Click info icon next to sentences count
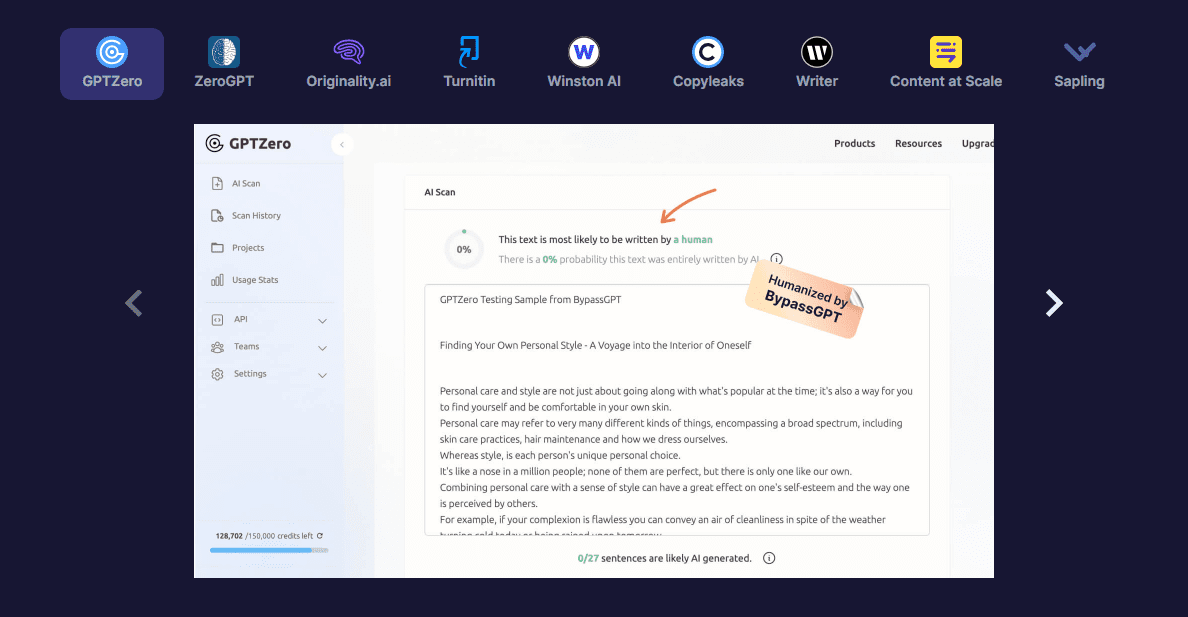Image resolution: width=1188 pixels, height=617 pixels. [769, 558]
